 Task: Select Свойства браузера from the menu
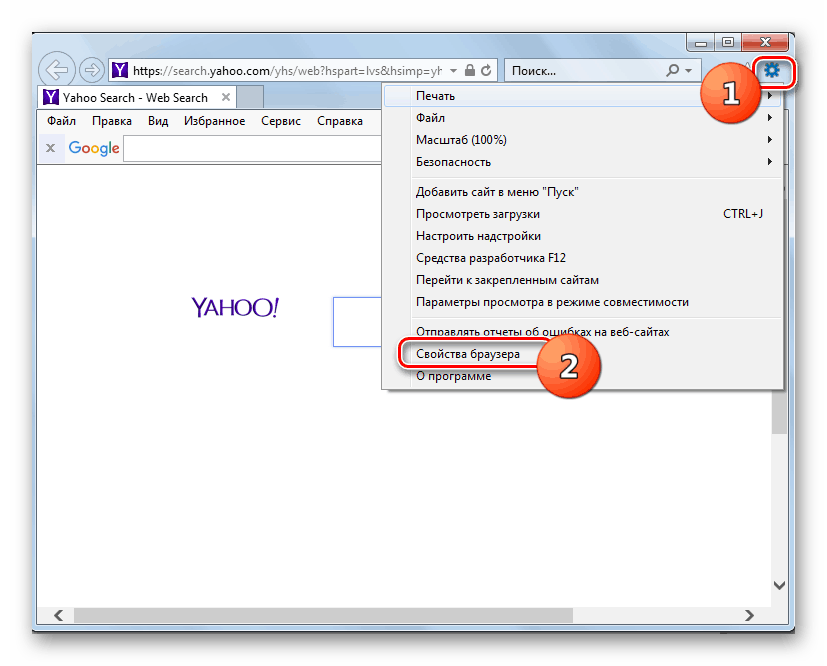[x=470, y=353]
